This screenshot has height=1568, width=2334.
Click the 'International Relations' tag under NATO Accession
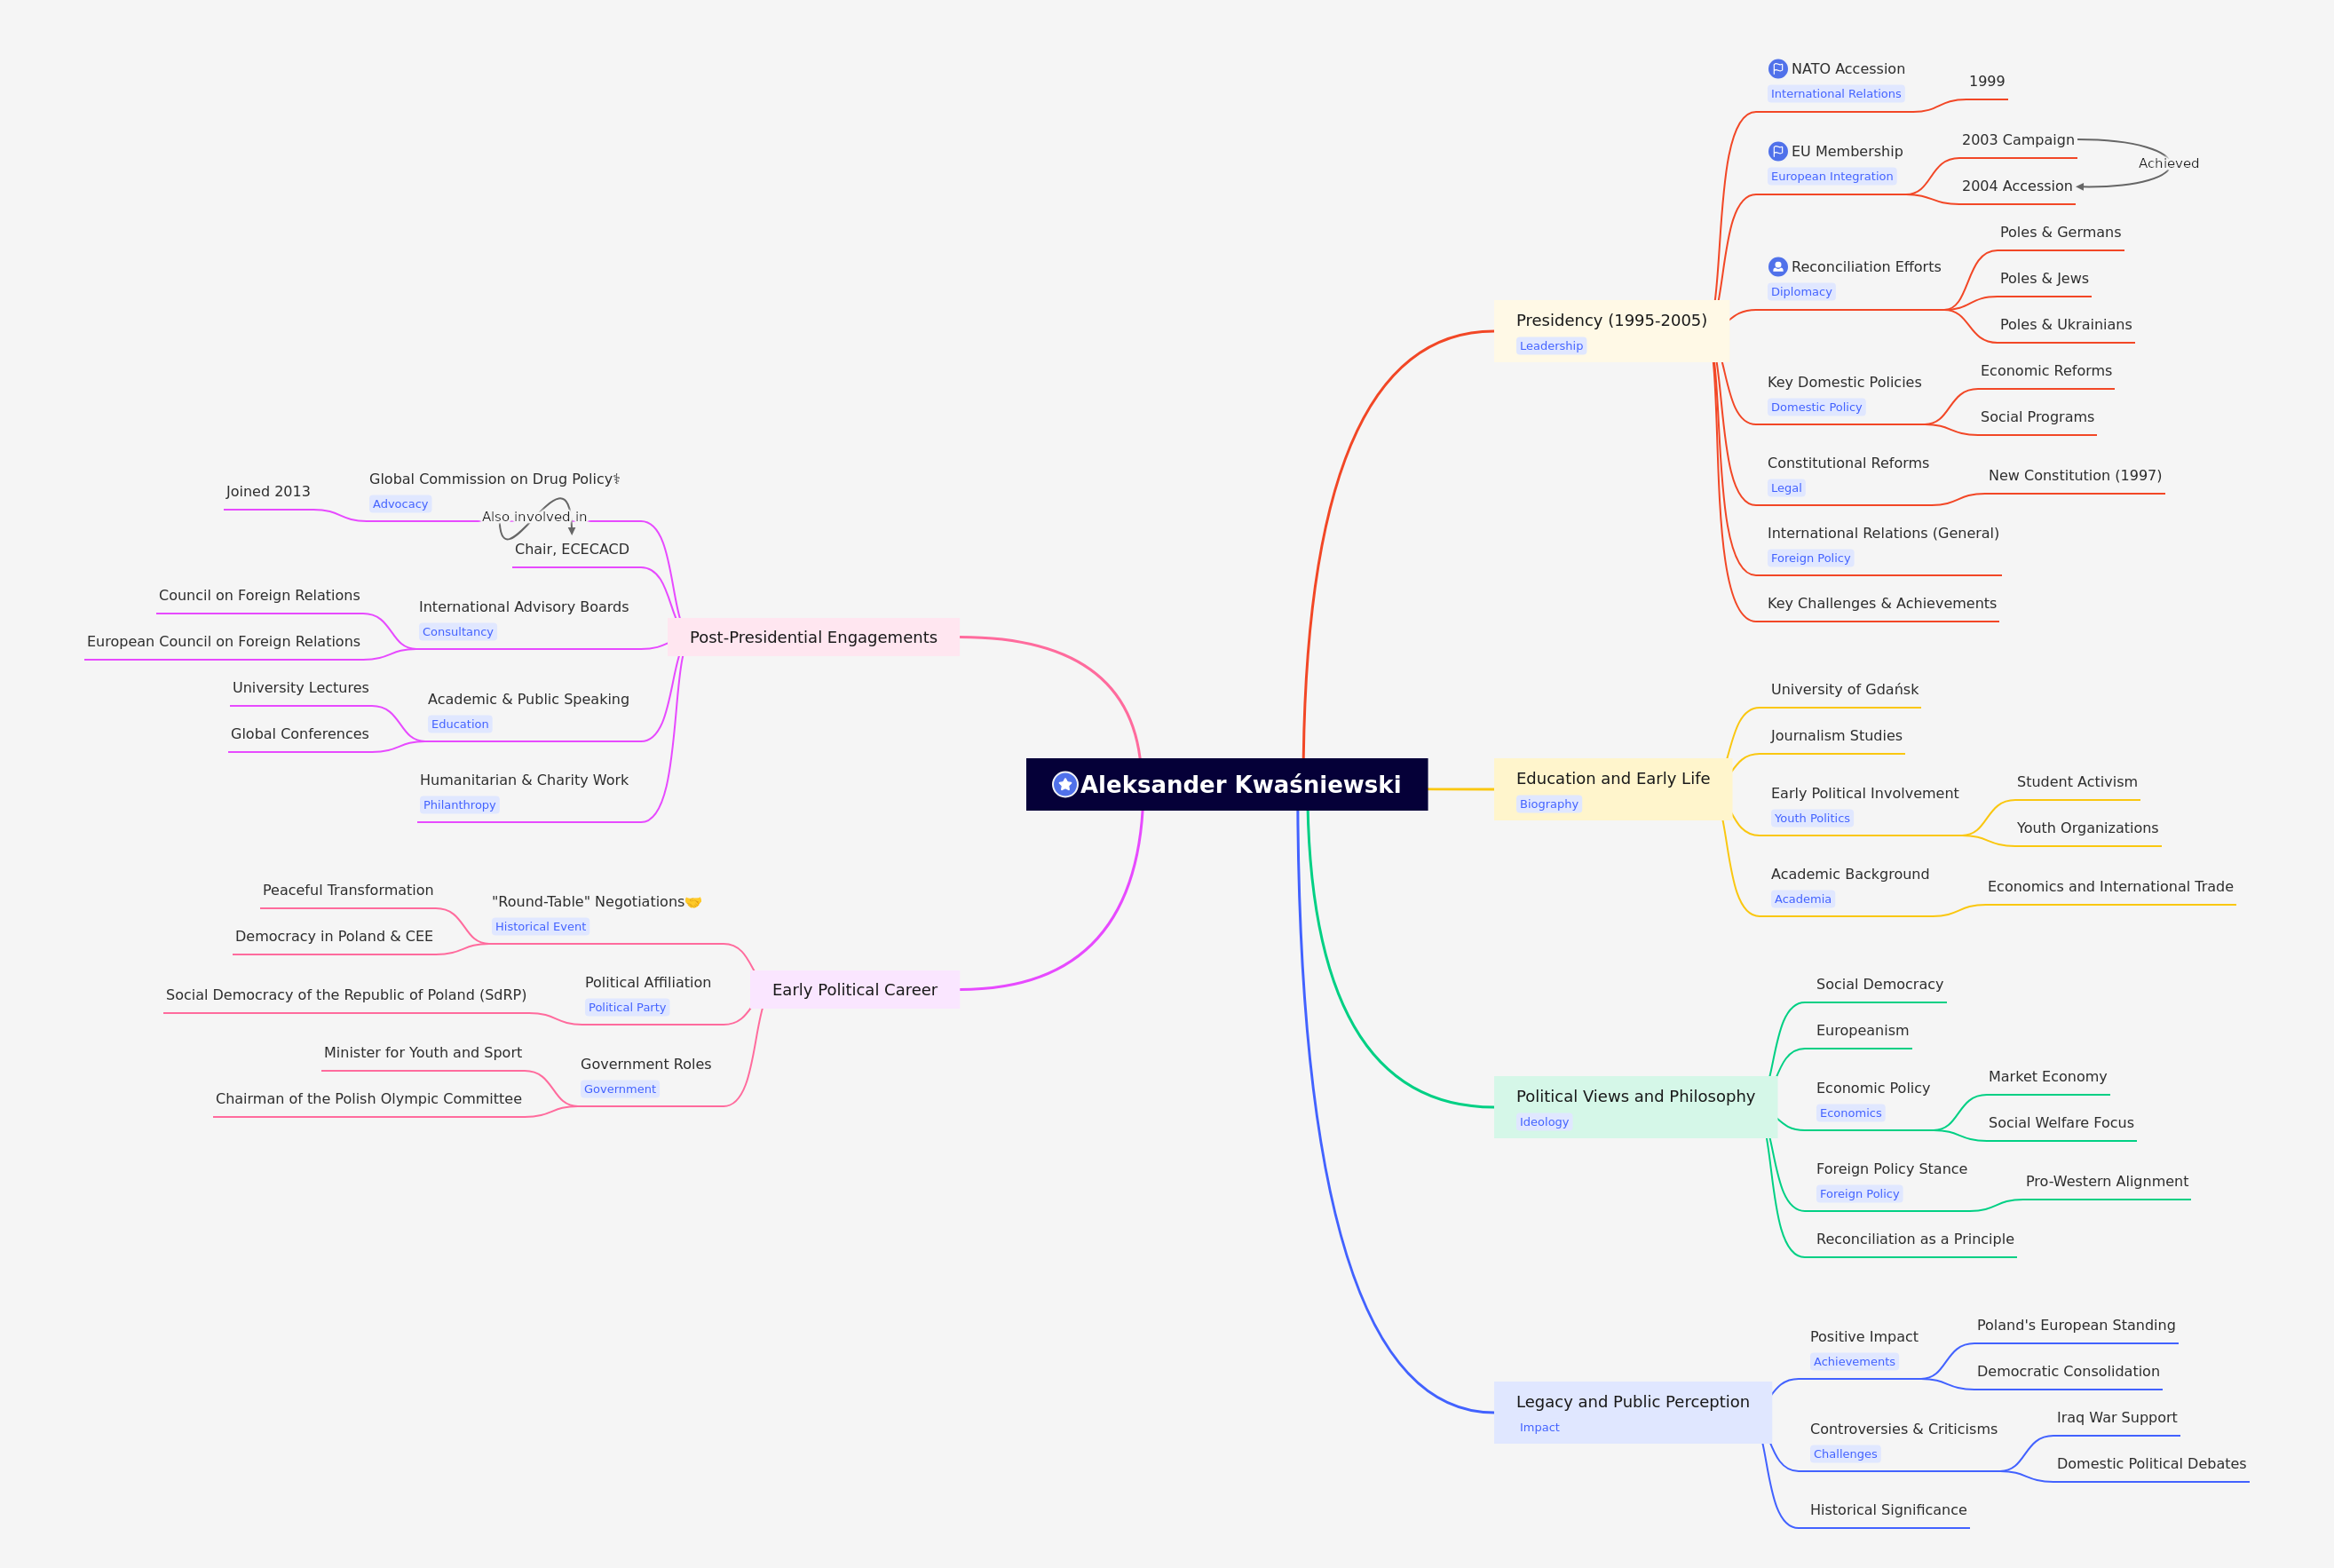pyautogui.click(x=1835, y=94)
